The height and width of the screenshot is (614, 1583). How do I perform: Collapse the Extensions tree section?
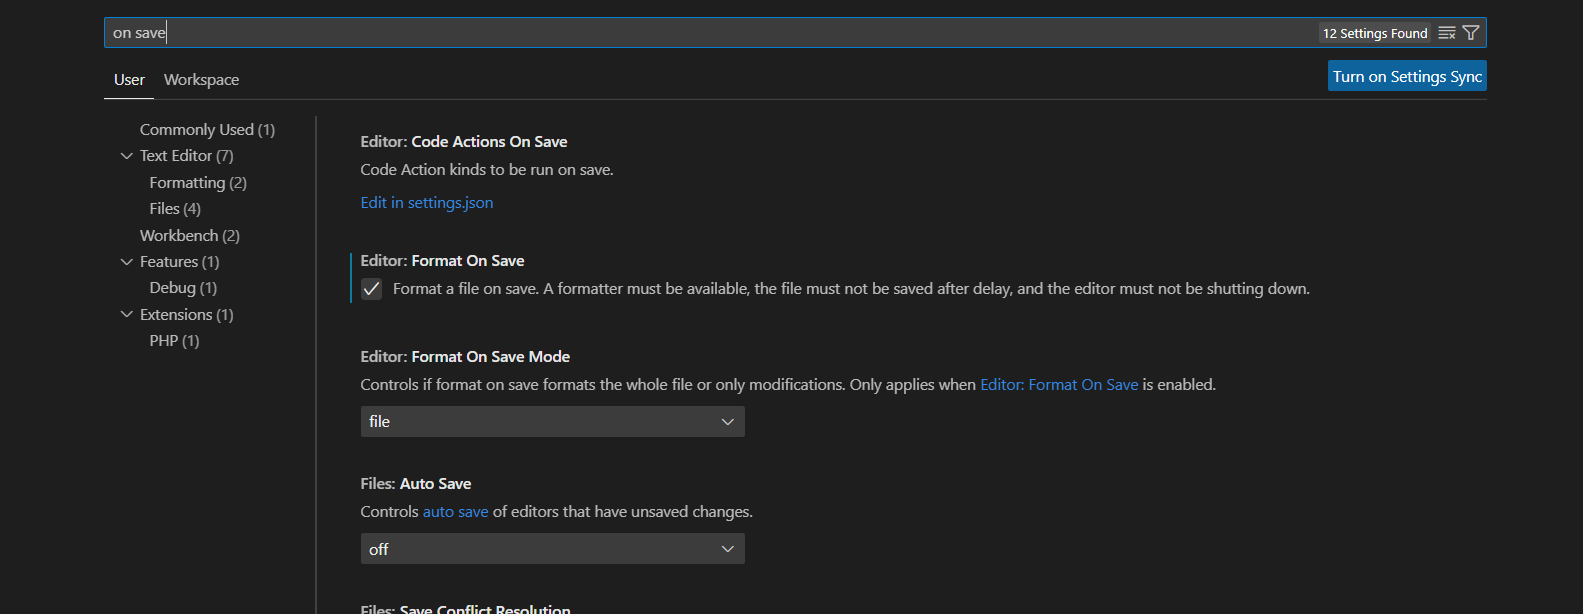click(127, 315)
